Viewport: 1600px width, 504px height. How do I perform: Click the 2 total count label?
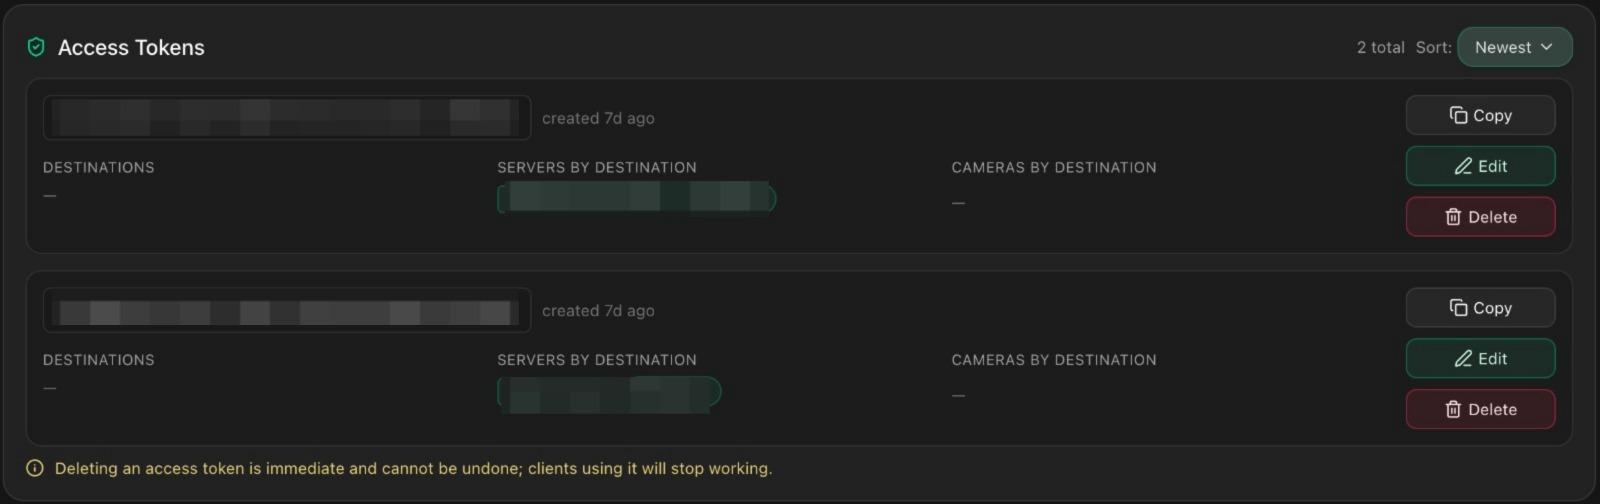[x=1380, y=47]
